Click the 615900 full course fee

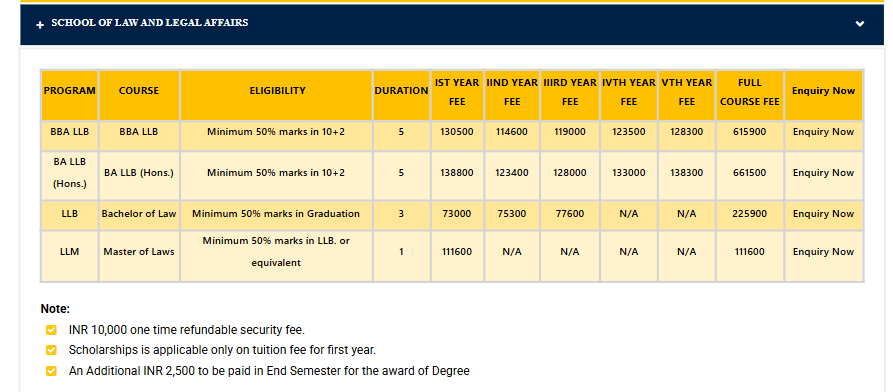pos(749,132)
